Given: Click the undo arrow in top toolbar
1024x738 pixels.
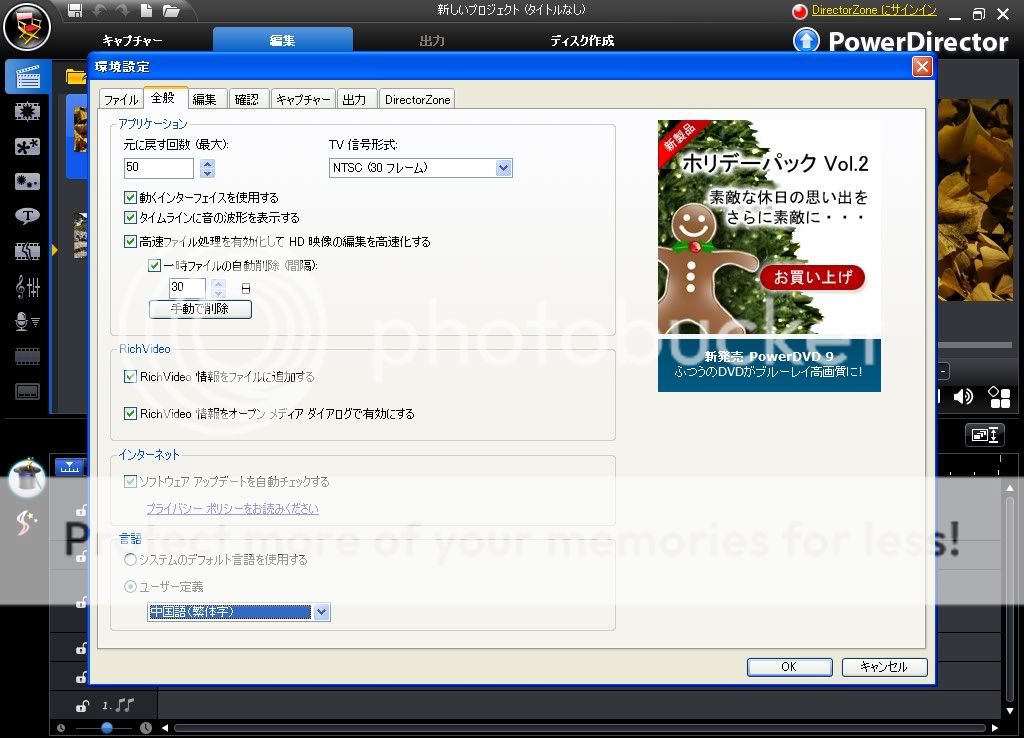Looking at the screenshot, I should pos(99,10).
